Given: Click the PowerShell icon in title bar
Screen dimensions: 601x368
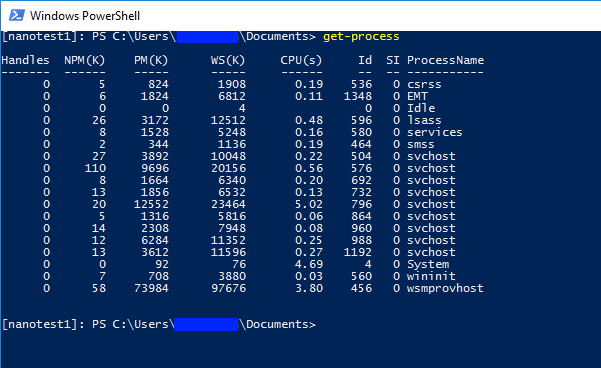Looking at the screenshot, I should 17,15.
